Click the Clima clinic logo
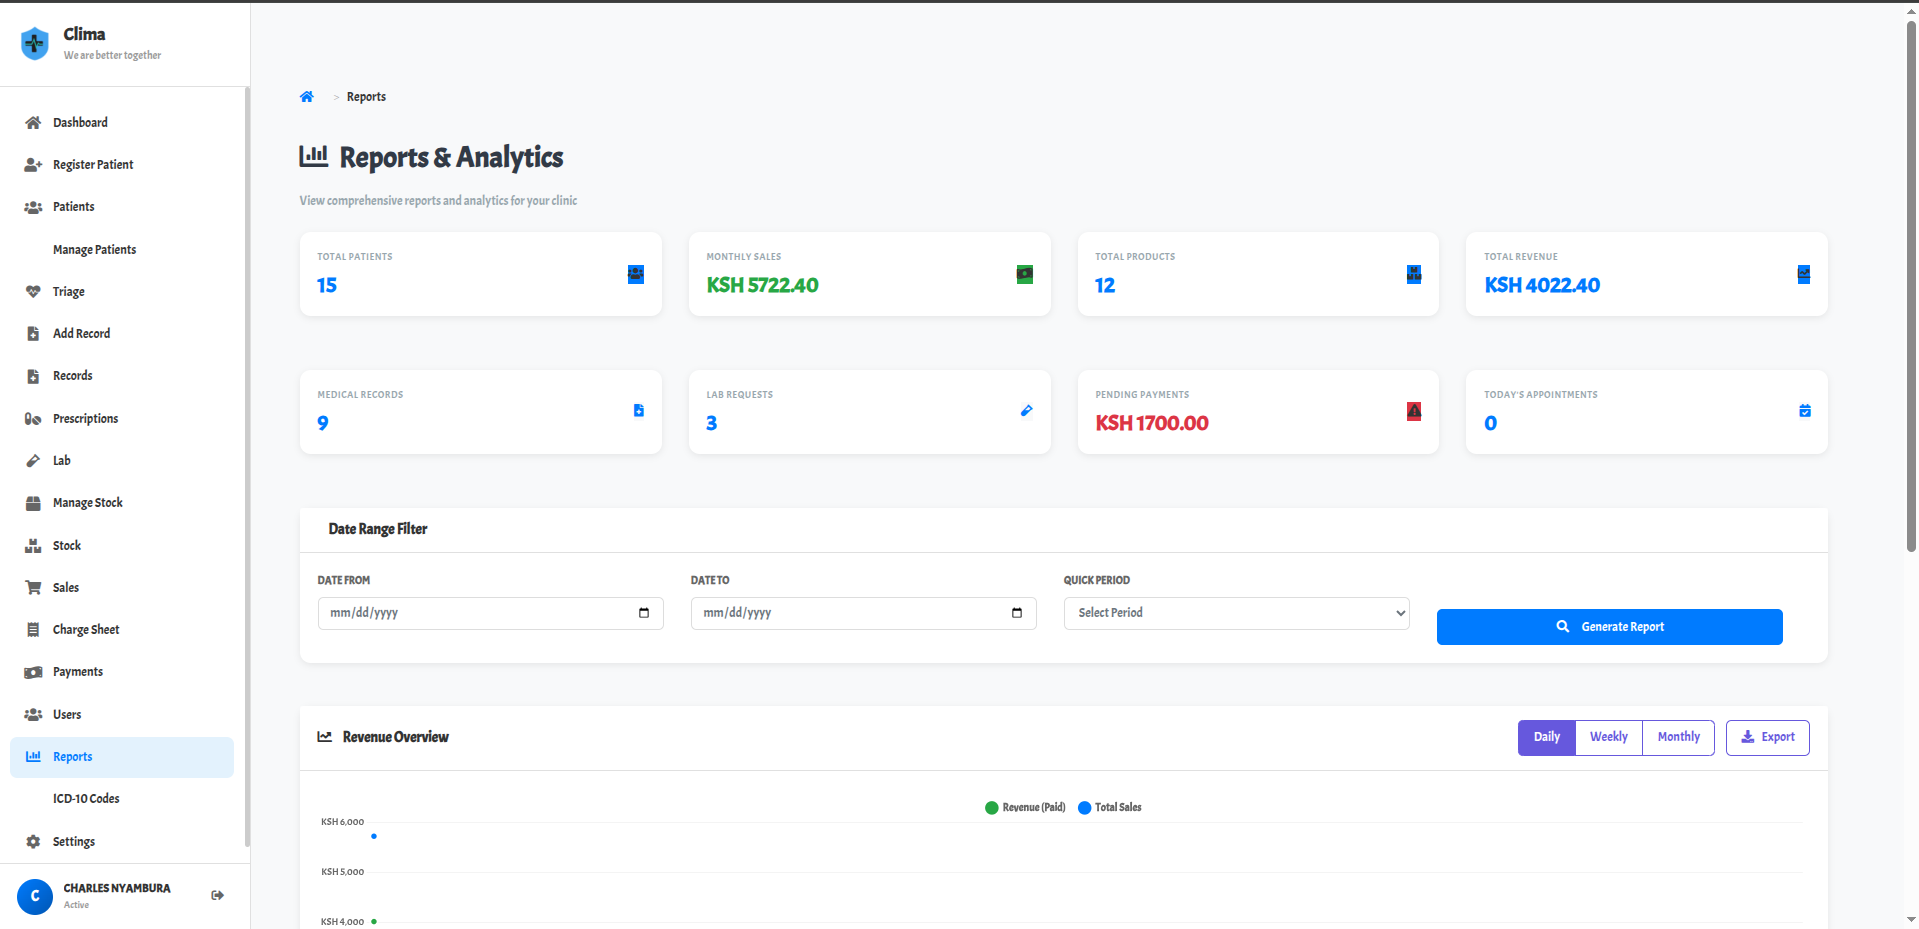 click(35, 43)
